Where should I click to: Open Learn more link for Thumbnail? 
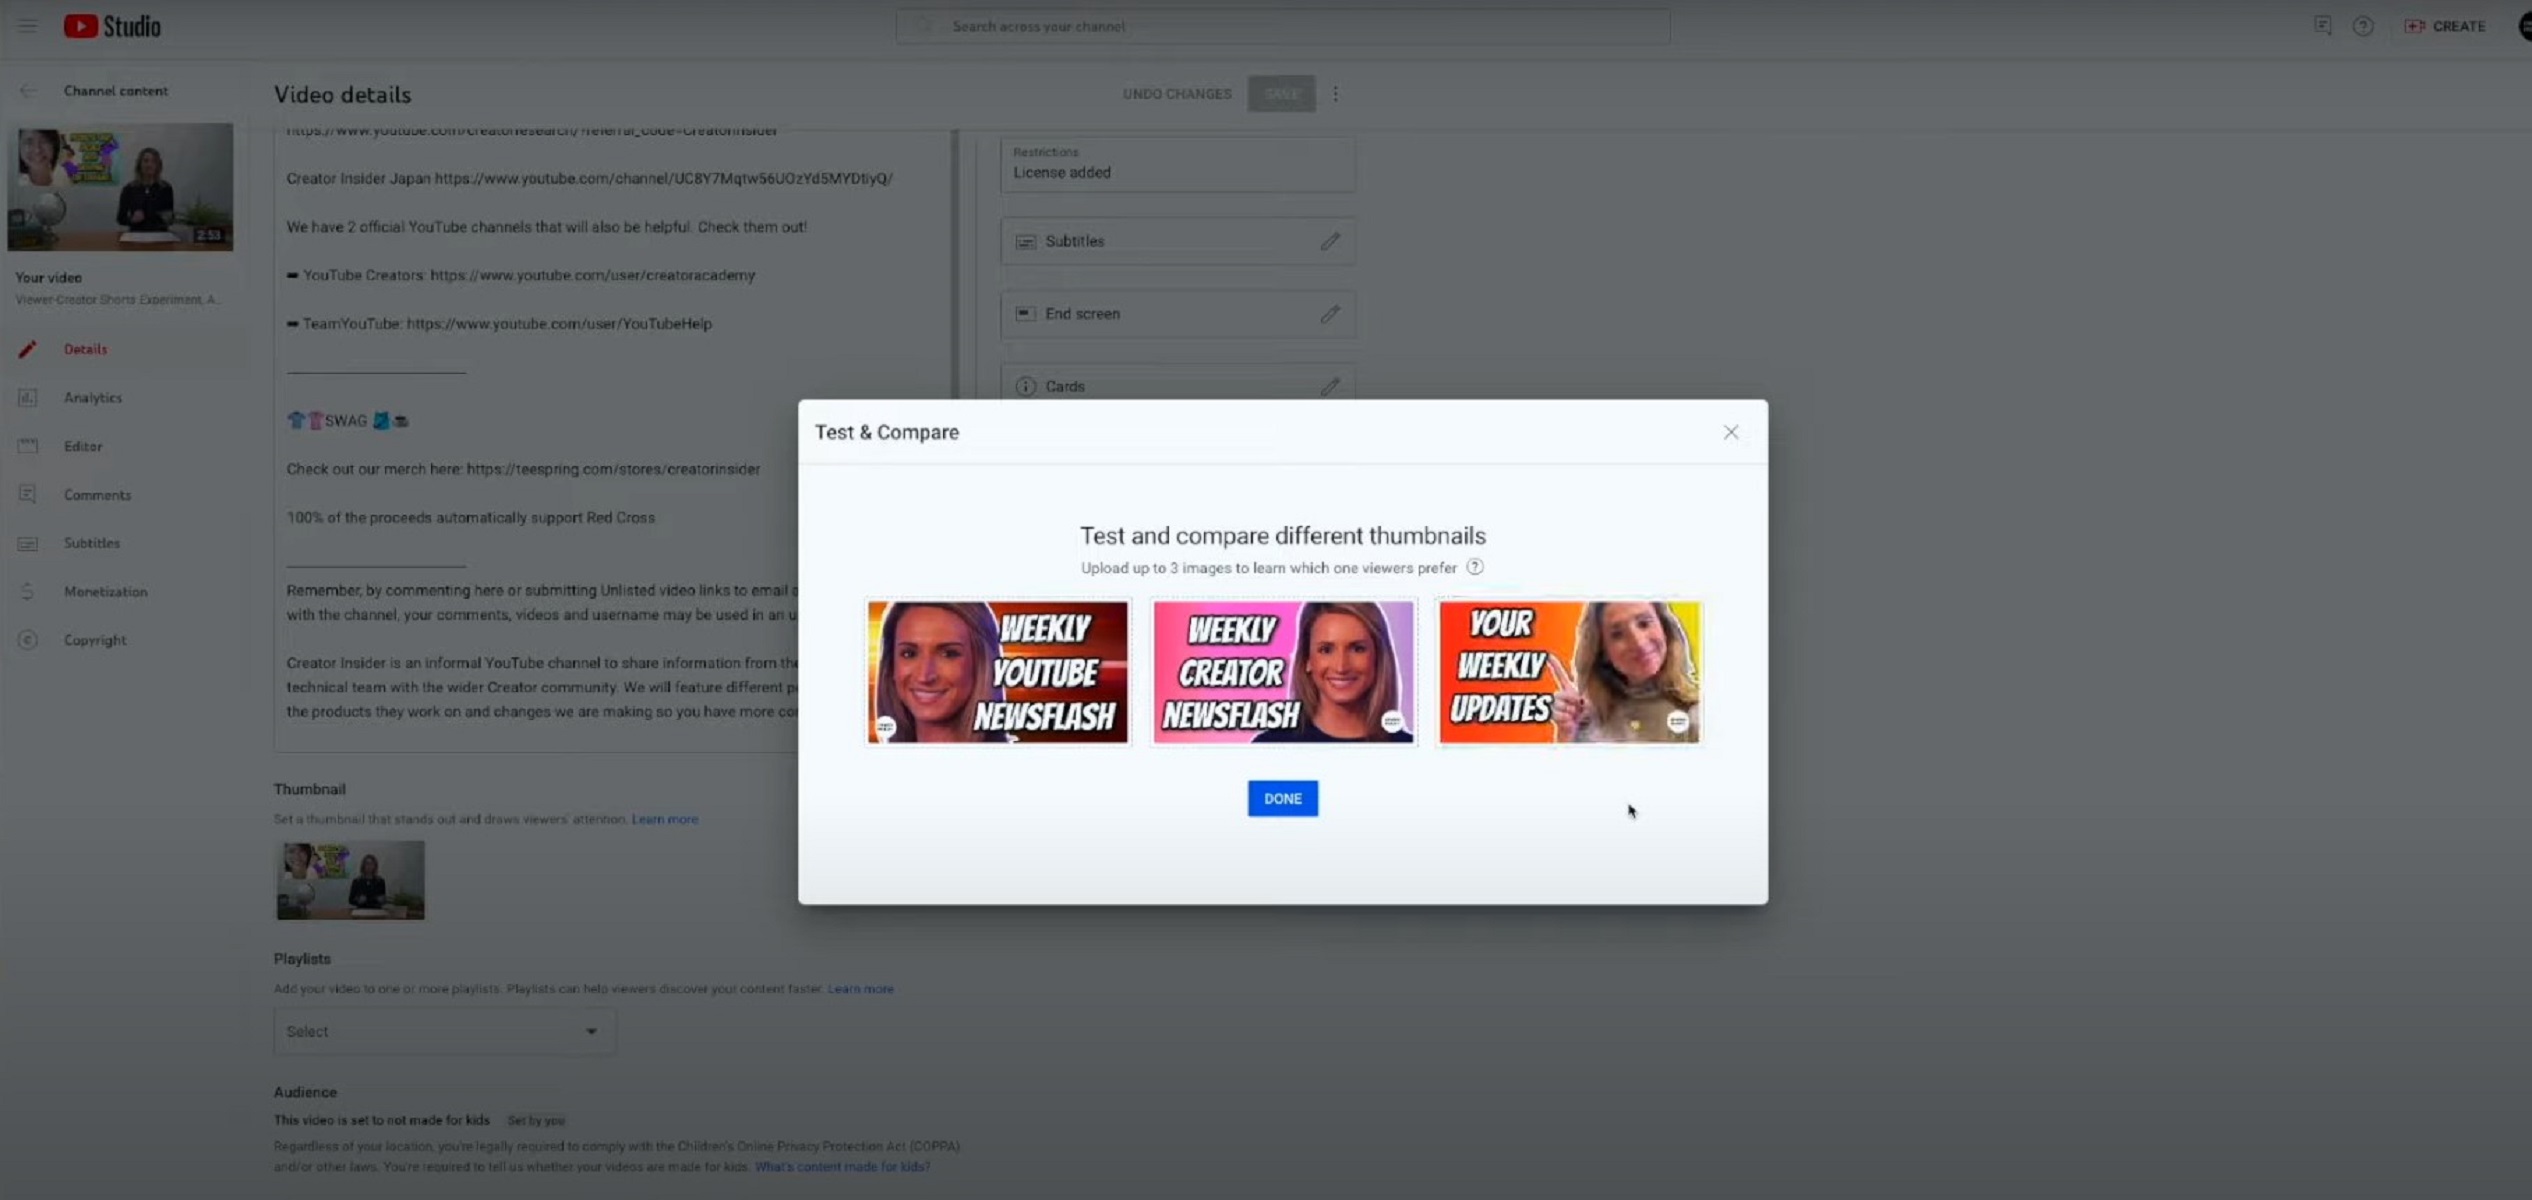664,819
